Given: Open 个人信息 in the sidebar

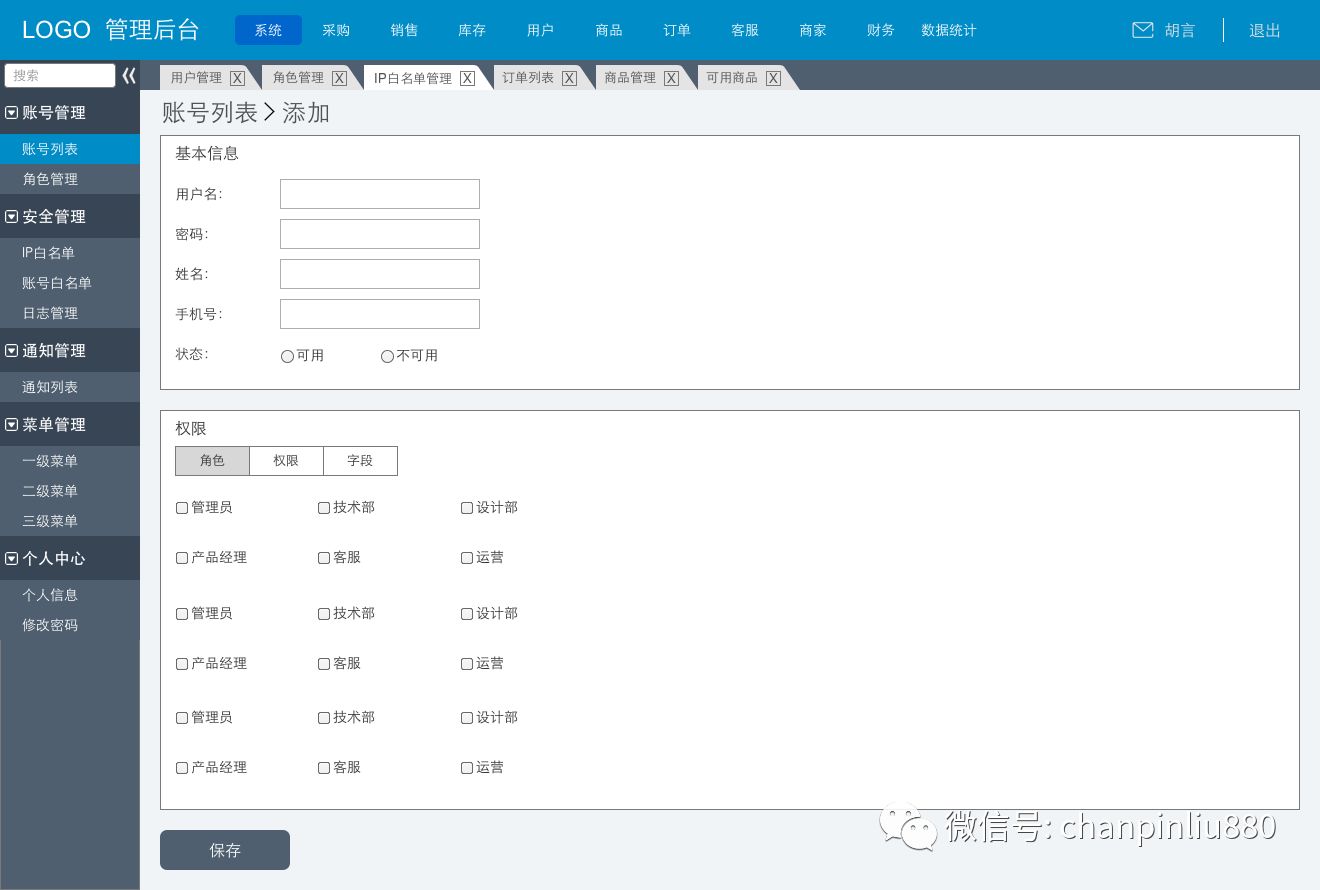Looking at the screenshot, I should click(x=70, y=595).
